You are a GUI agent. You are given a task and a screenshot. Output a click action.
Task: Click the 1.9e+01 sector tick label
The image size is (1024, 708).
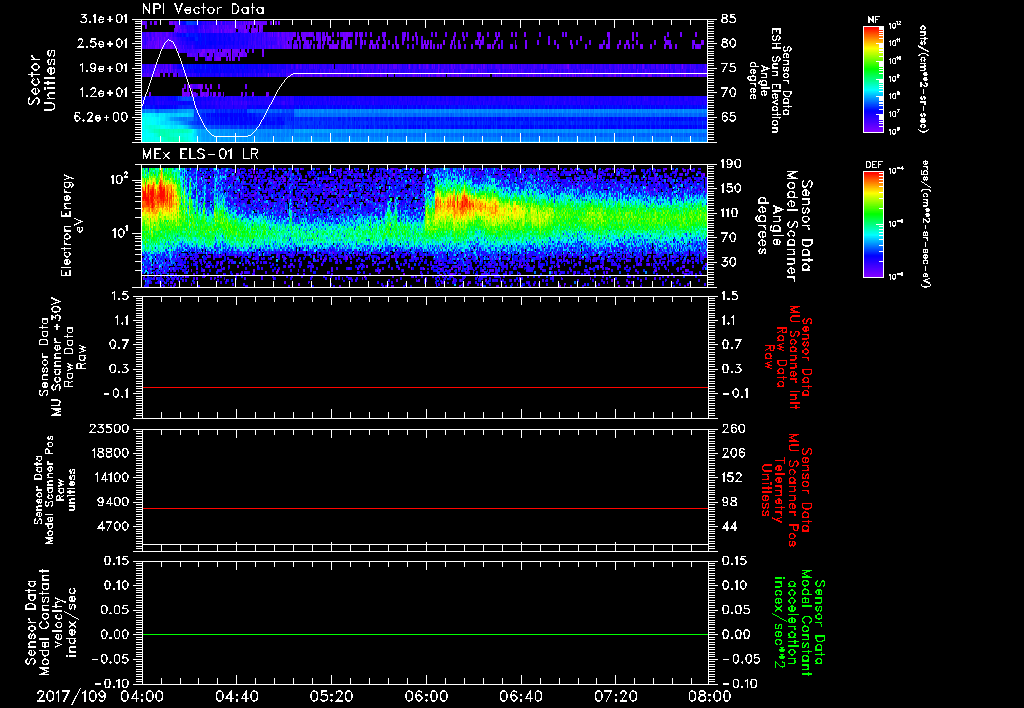click(x=106, y=68)
